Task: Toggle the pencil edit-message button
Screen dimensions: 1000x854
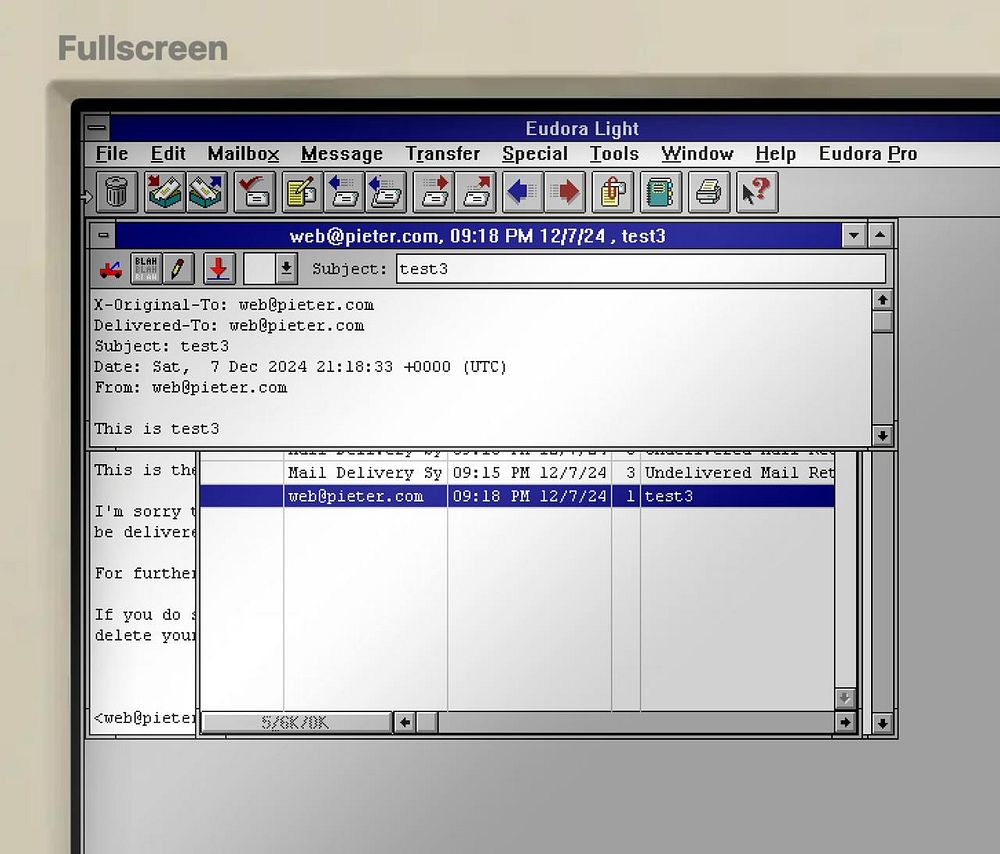Action: [x=178, y=269]
